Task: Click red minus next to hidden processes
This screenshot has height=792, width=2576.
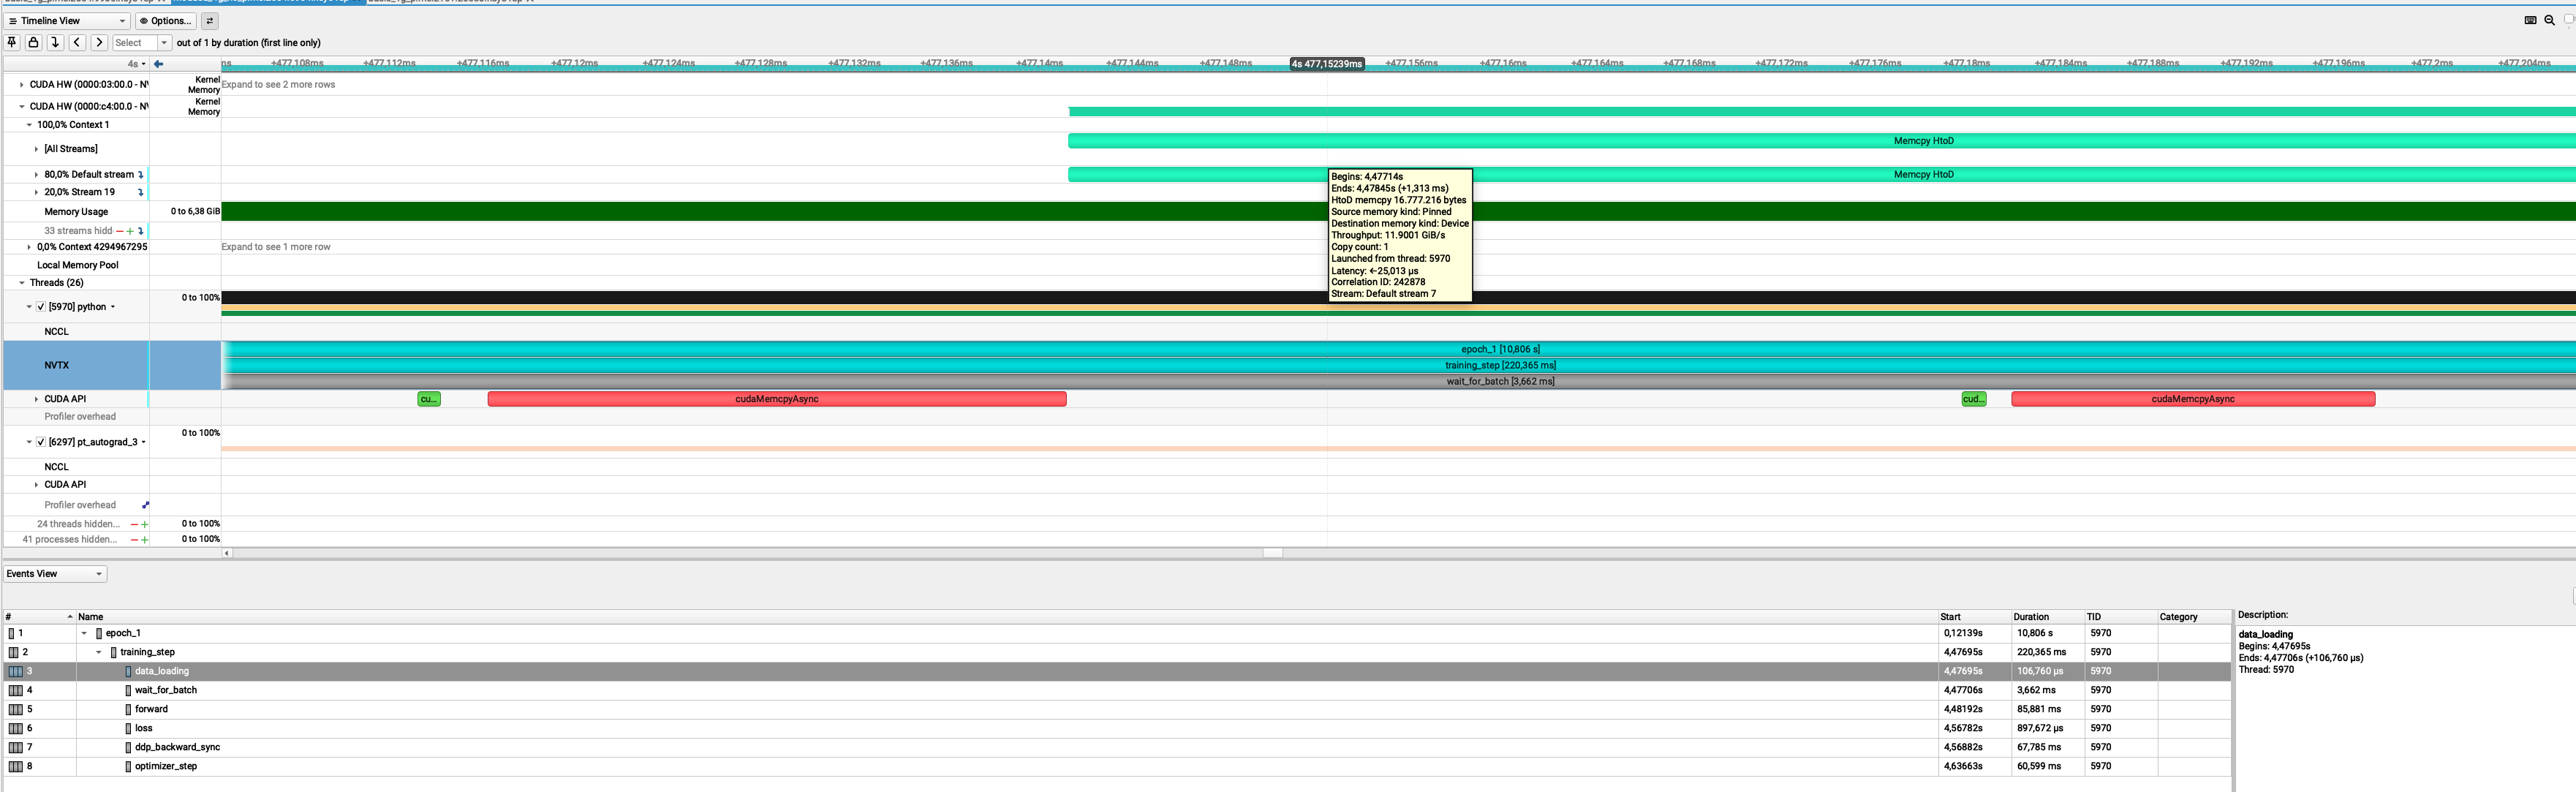Action: point(134,540)
